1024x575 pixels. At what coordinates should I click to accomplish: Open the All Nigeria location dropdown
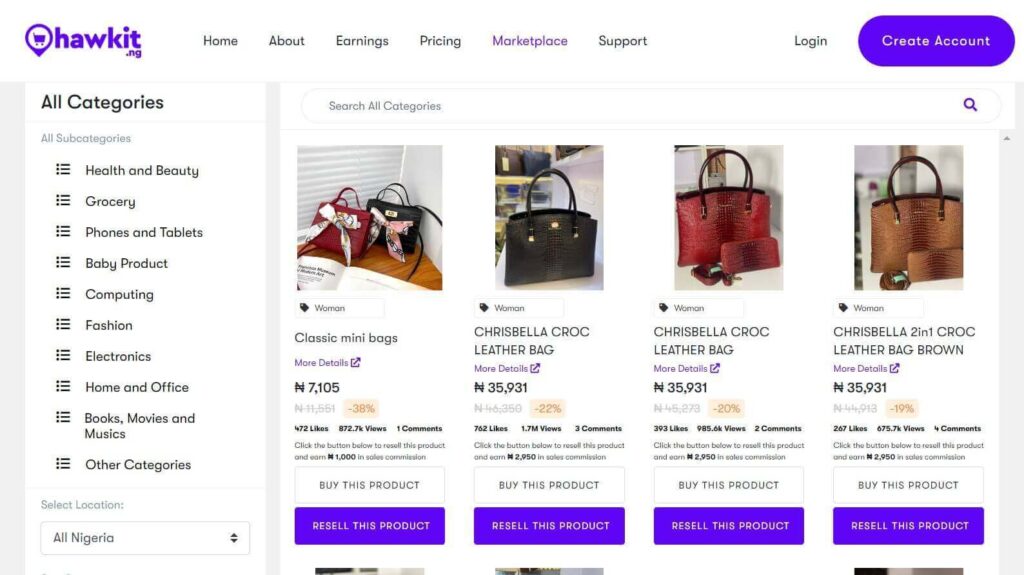(x=145, y=538)
